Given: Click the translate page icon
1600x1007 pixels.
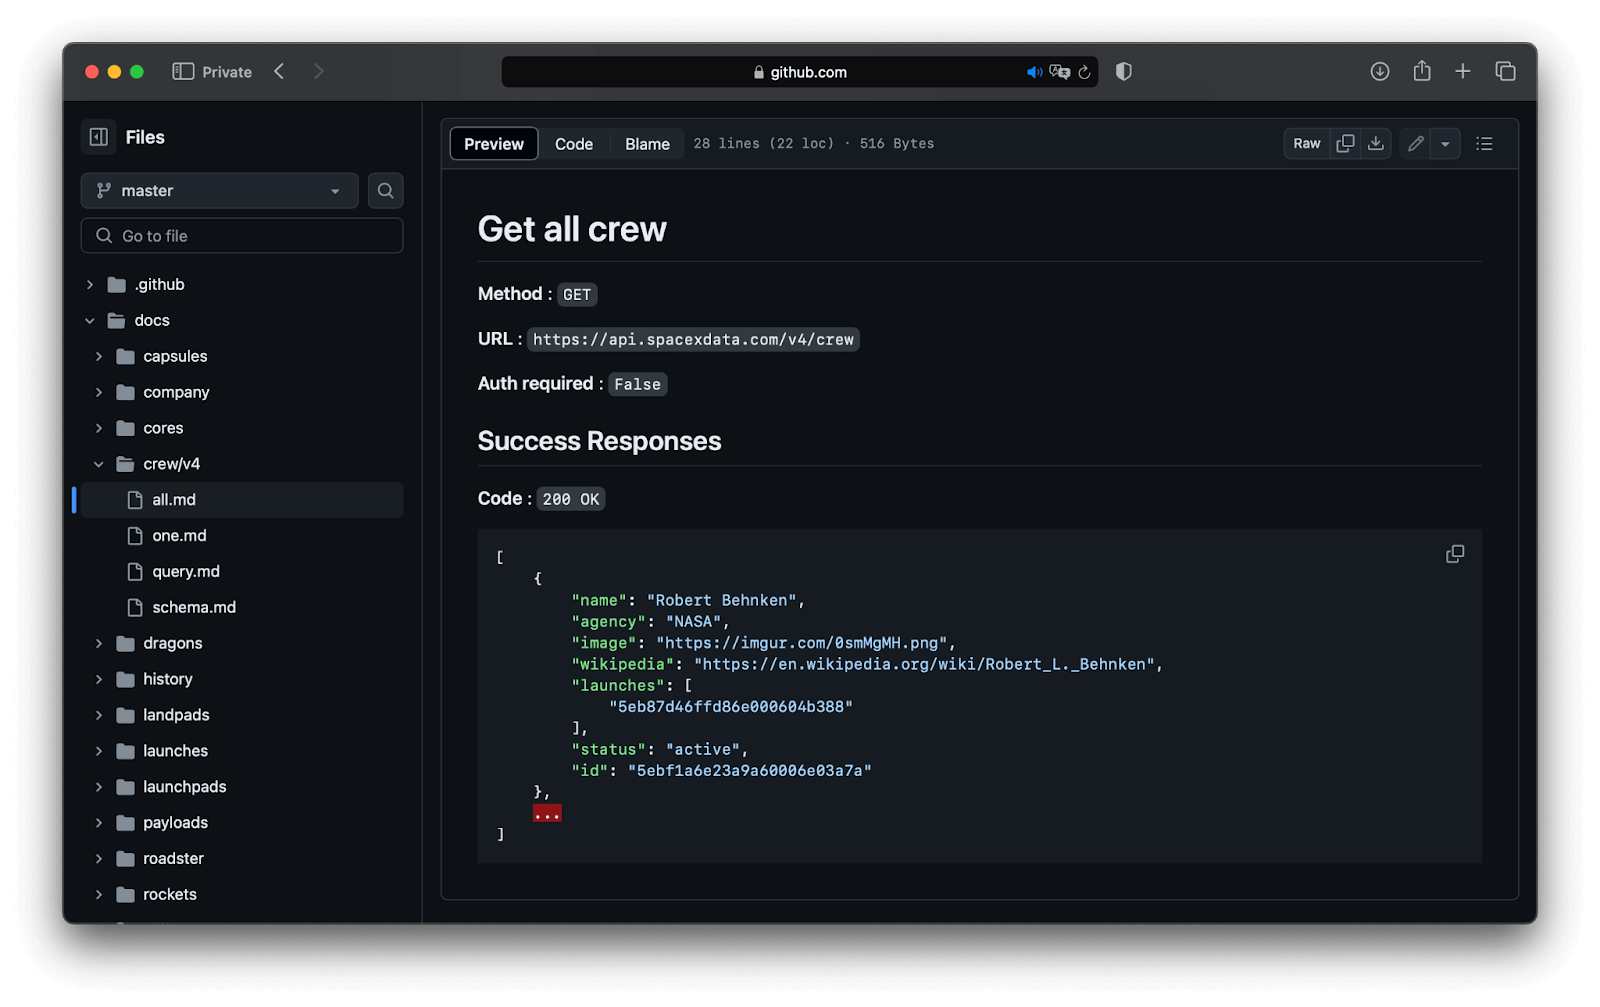Looking at the screenshot, I should 1059,72.
